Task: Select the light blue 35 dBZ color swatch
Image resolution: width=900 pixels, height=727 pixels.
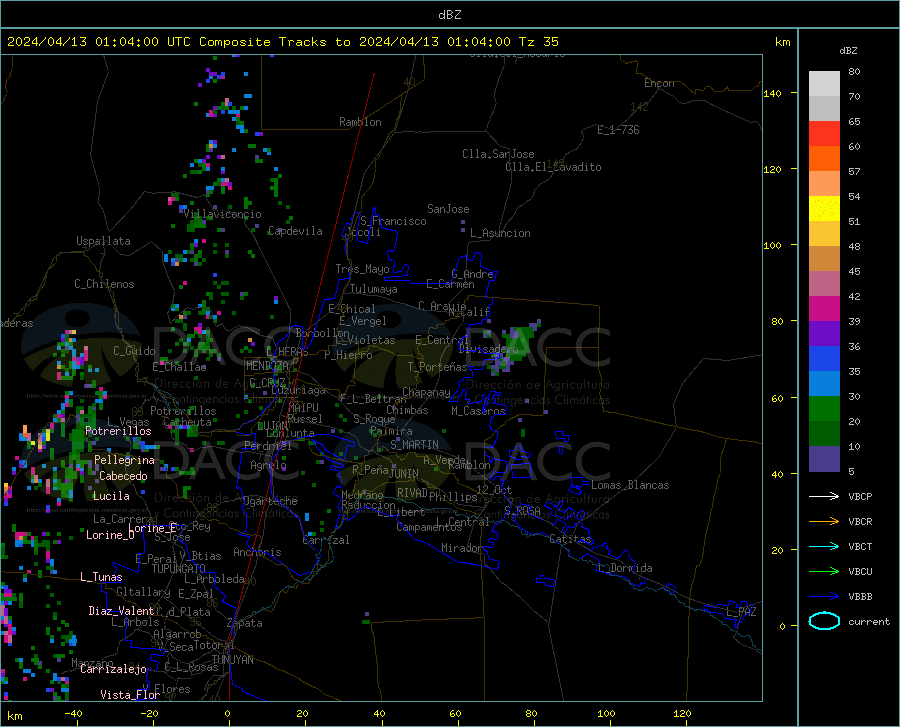Action: [824, 383]
